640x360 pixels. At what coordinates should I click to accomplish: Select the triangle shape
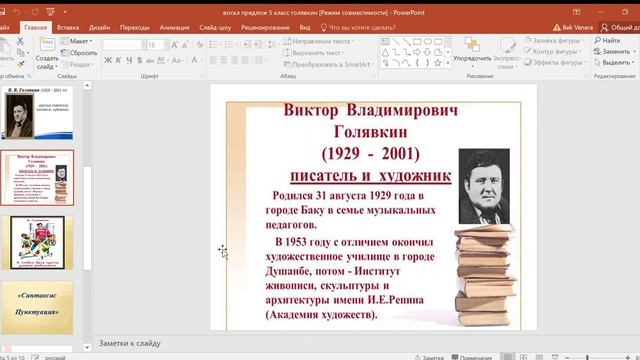click(x=385, y=52)
